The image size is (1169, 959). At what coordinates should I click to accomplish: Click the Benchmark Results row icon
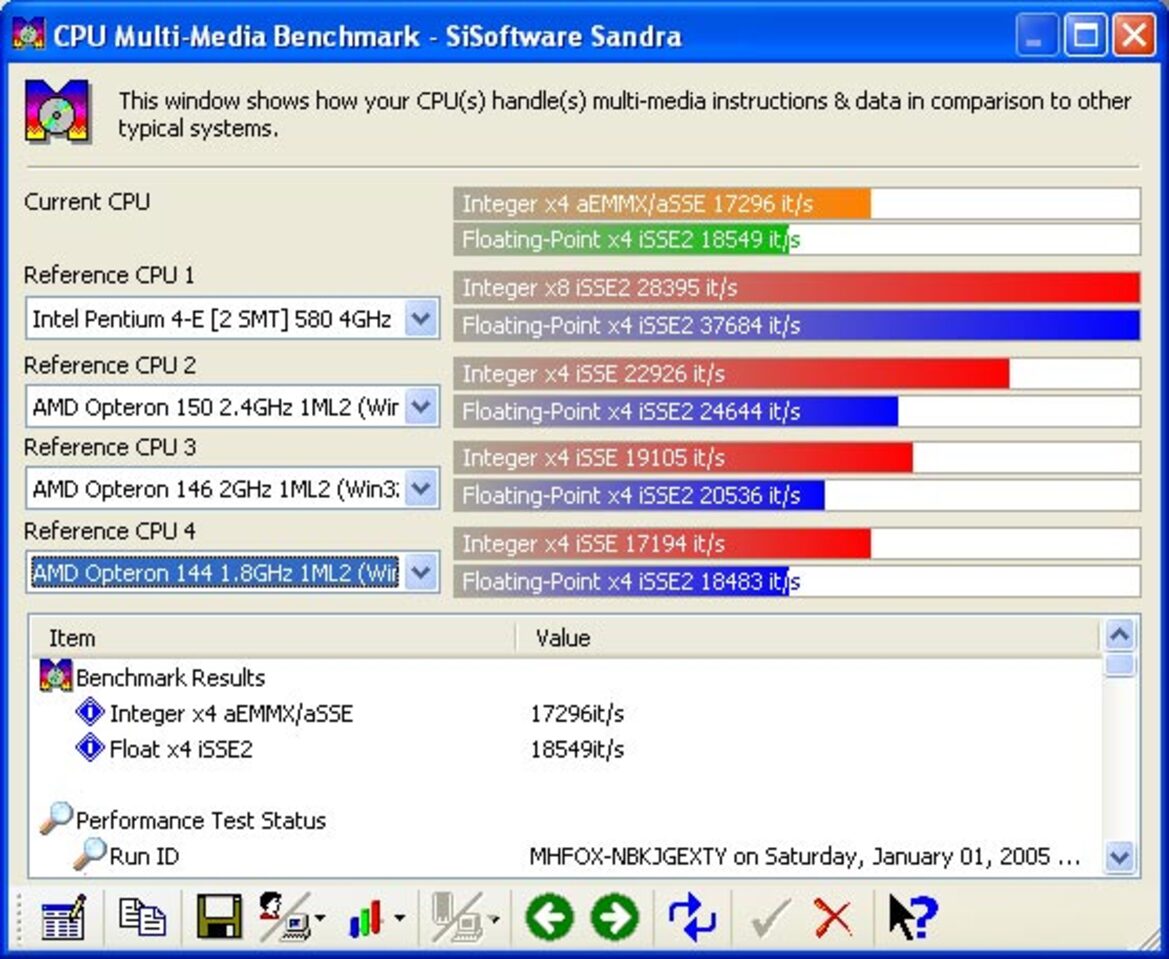click(56, 676)
